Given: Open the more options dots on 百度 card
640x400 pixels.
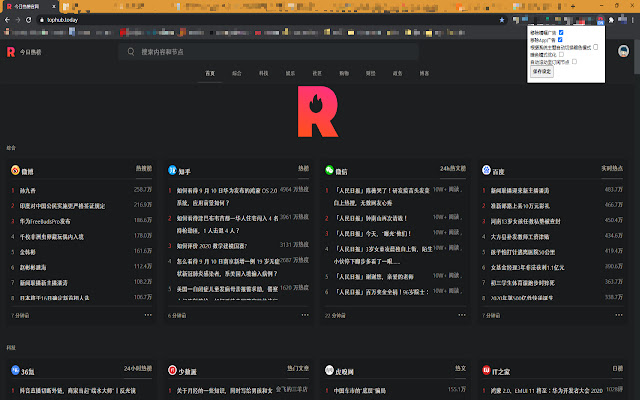Looking at the screenshot, I should pos(619,315).
